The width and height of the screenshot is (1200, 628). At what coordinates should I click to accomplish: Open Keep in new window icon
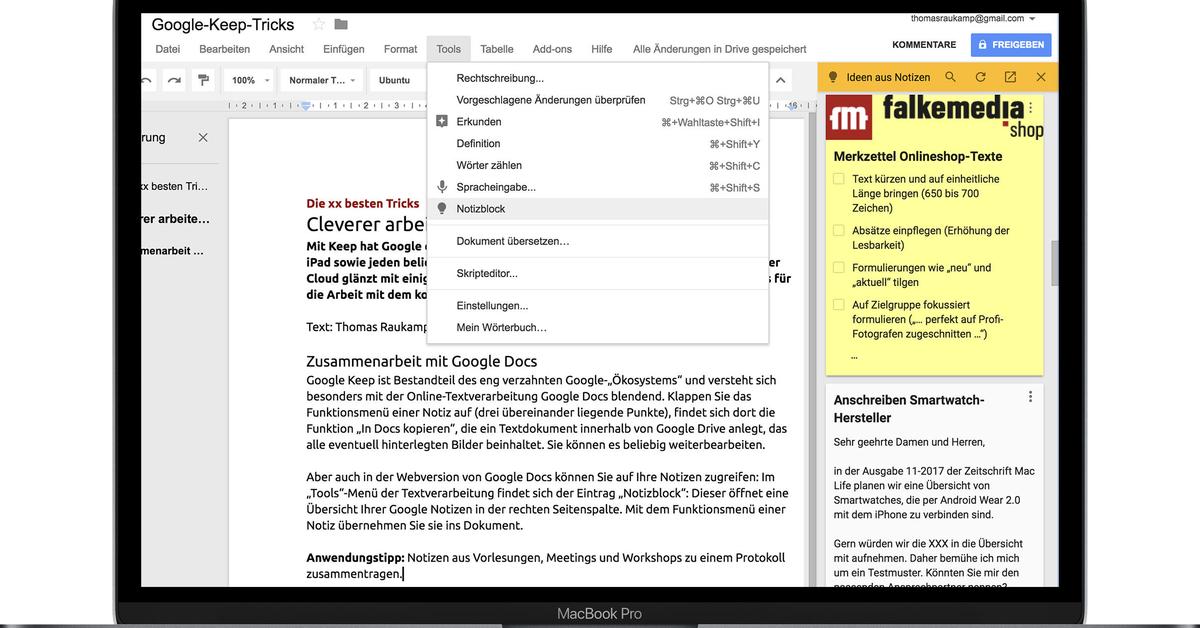pyautogui.click(x=1010, y=77)
